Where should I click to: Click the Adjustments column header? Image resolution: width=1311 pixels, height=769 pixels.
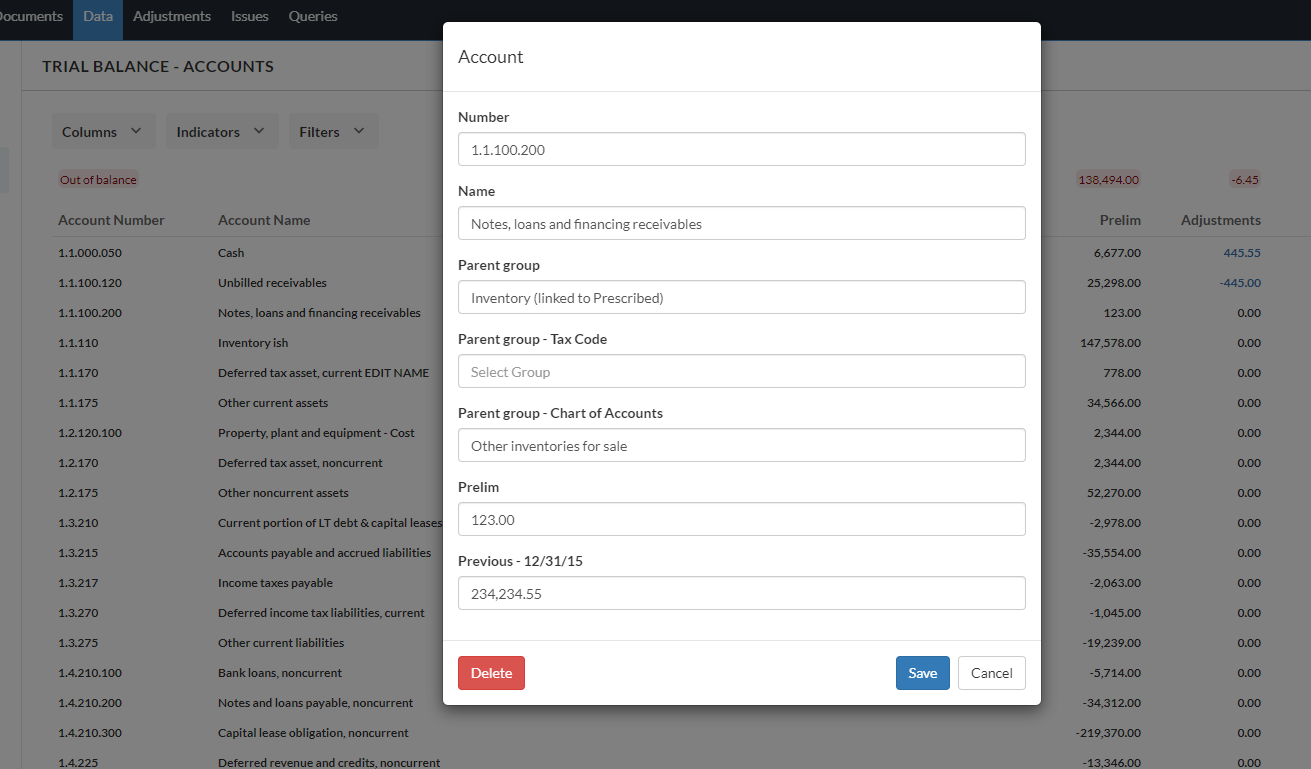(1221, 220)
